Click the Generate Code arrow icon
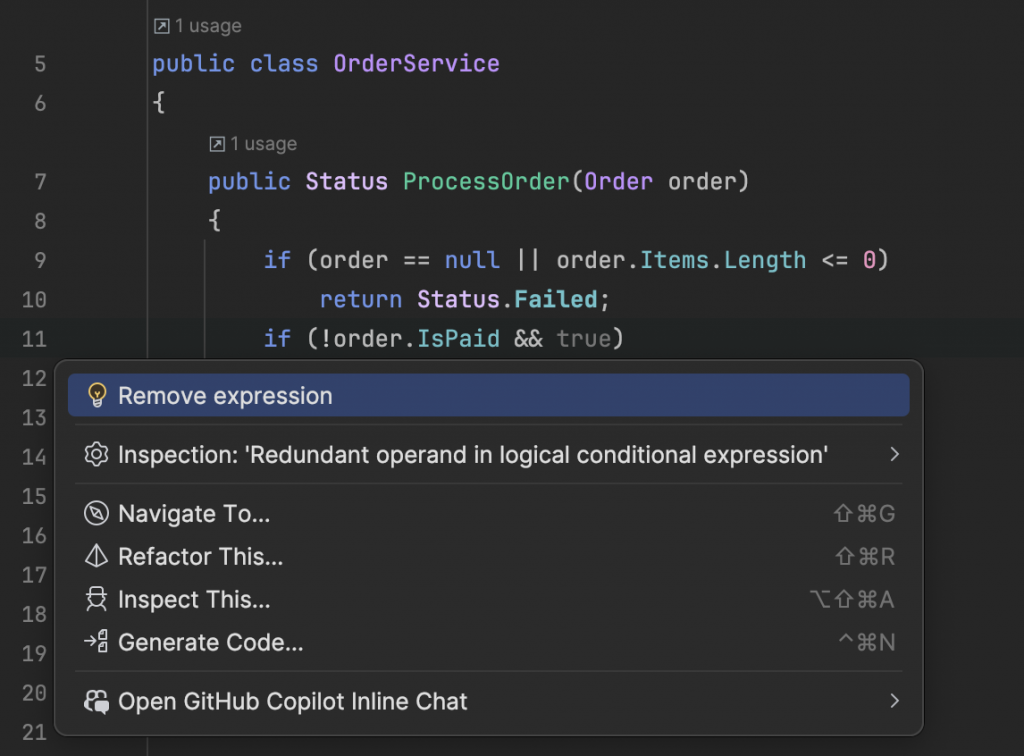The width and height of the screenshot is (1024, 756). [x=96, y=642]
